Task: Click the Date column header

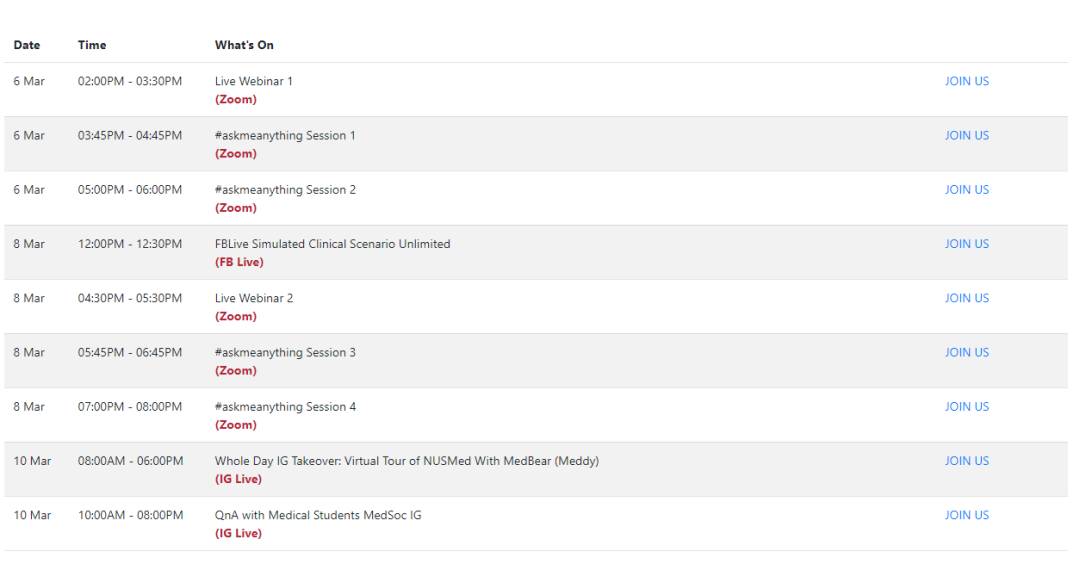Action: pyautogui.click(x=26, y=45)
